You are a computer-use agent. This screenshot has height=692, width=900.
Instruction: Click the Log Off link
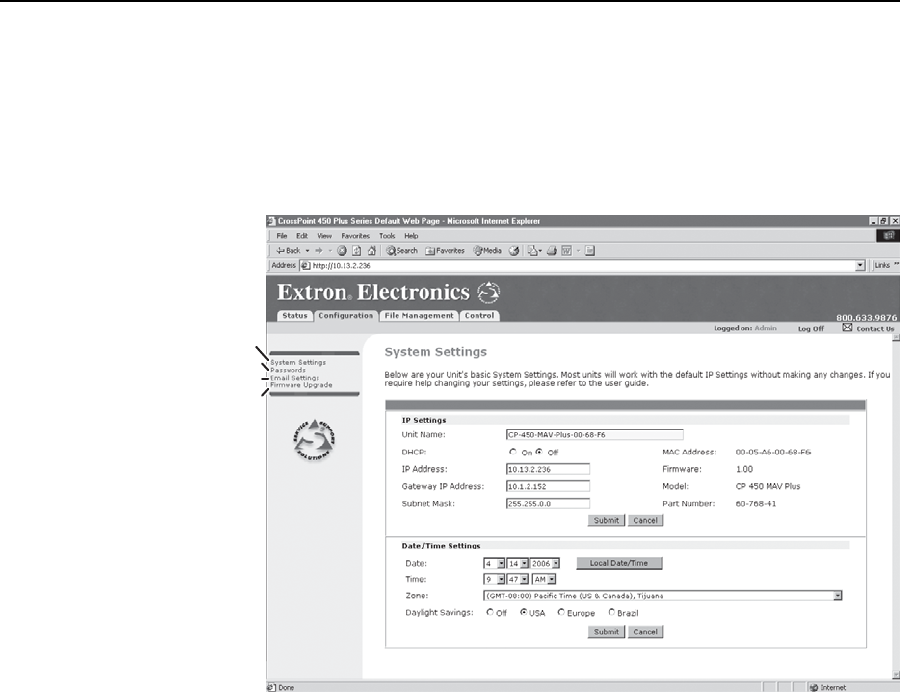click(x=810, y=329)
